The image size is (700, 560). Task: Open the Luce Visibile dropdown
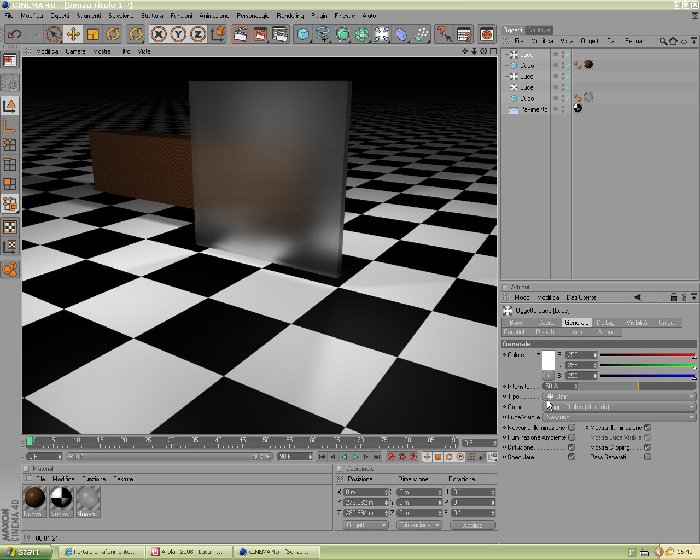coord(619,417)
